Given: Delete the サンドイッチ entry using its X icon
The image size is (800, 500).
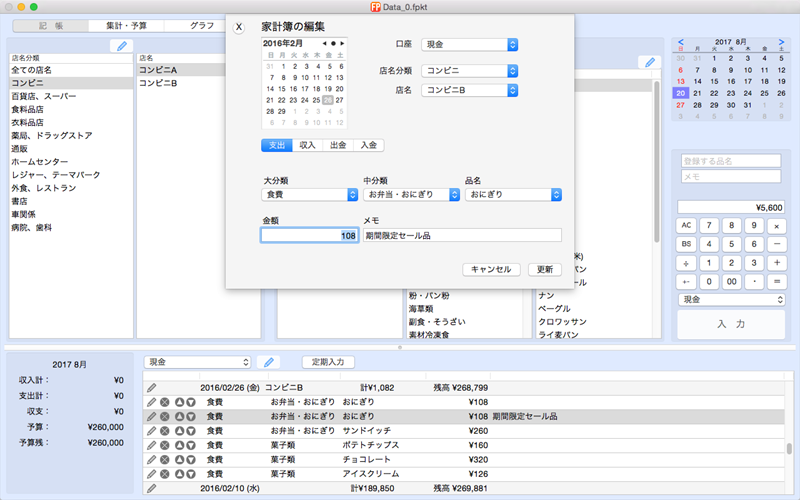Looking at the screenshot, I should pos(165,431).
